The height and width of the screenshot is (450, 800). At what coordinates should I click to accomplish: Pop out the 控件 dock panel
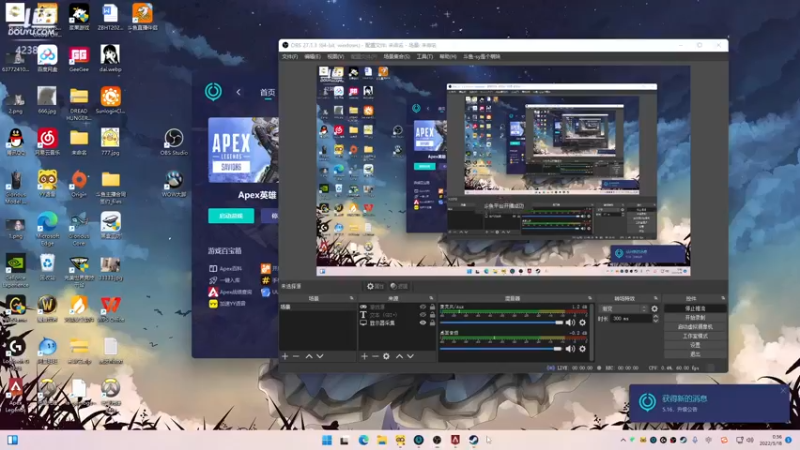pos(723,298)
